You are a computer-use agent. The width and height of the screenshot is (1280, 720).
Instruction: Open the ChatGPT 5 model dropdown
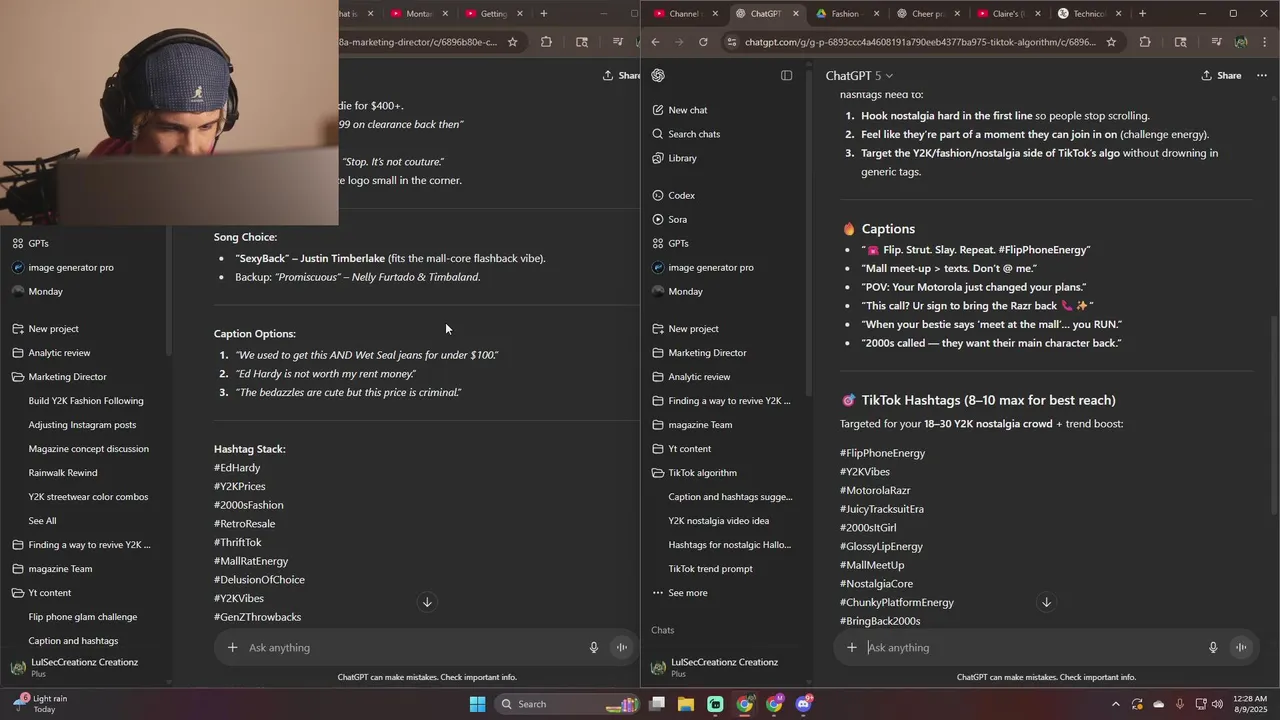point(859,76)
